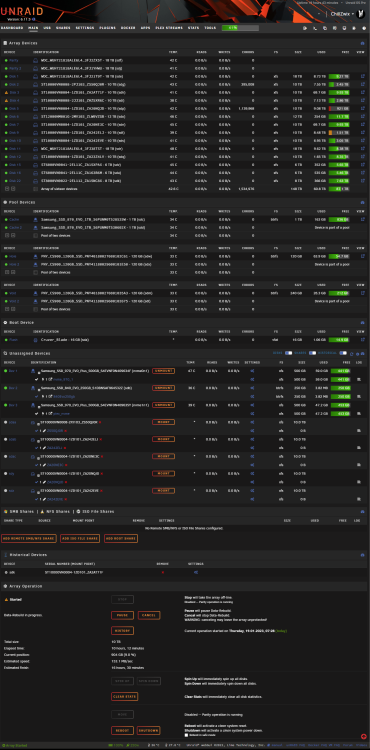Open settings icon for Dev 3

[252, 405]
